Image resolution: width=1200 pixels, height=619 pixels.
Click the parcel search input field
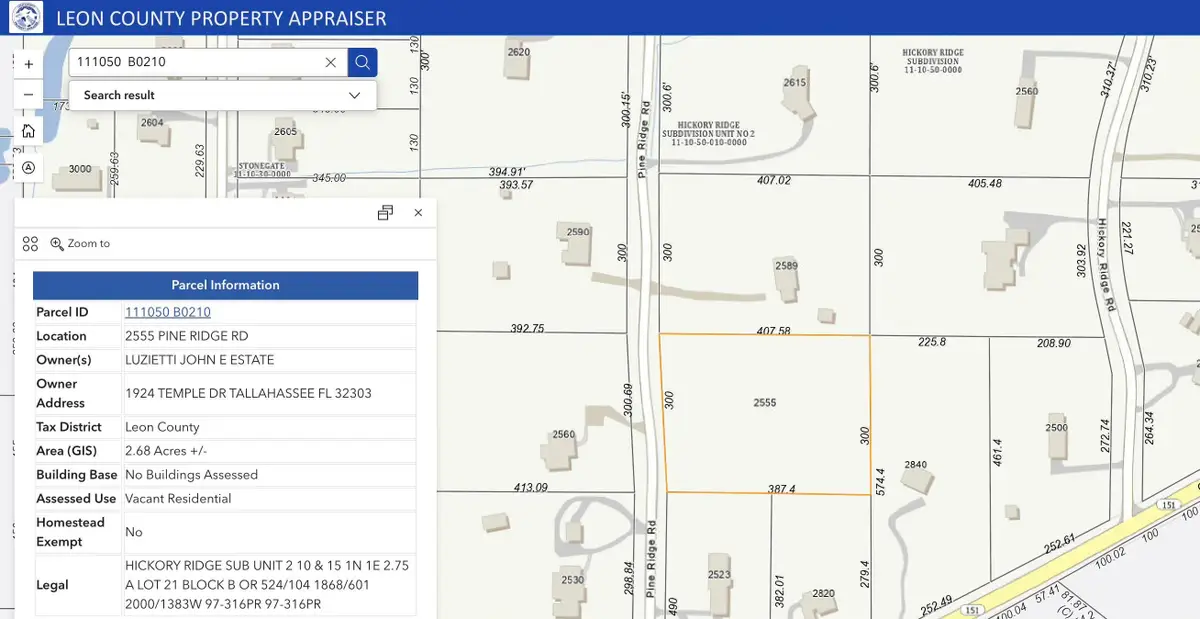[x=195, y=62]
